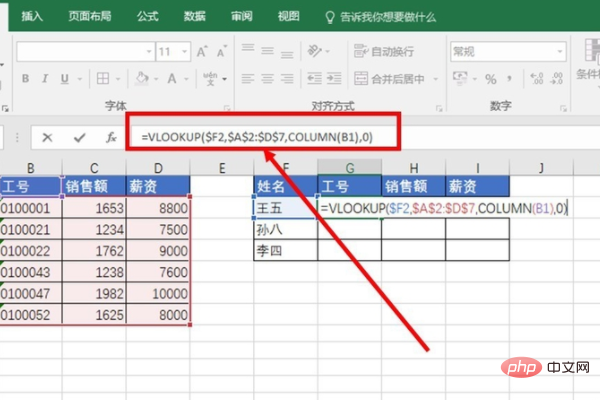Expand fill color dropdown arrow
The height and width of the screenshot is (400, 600).
point(156,79)
